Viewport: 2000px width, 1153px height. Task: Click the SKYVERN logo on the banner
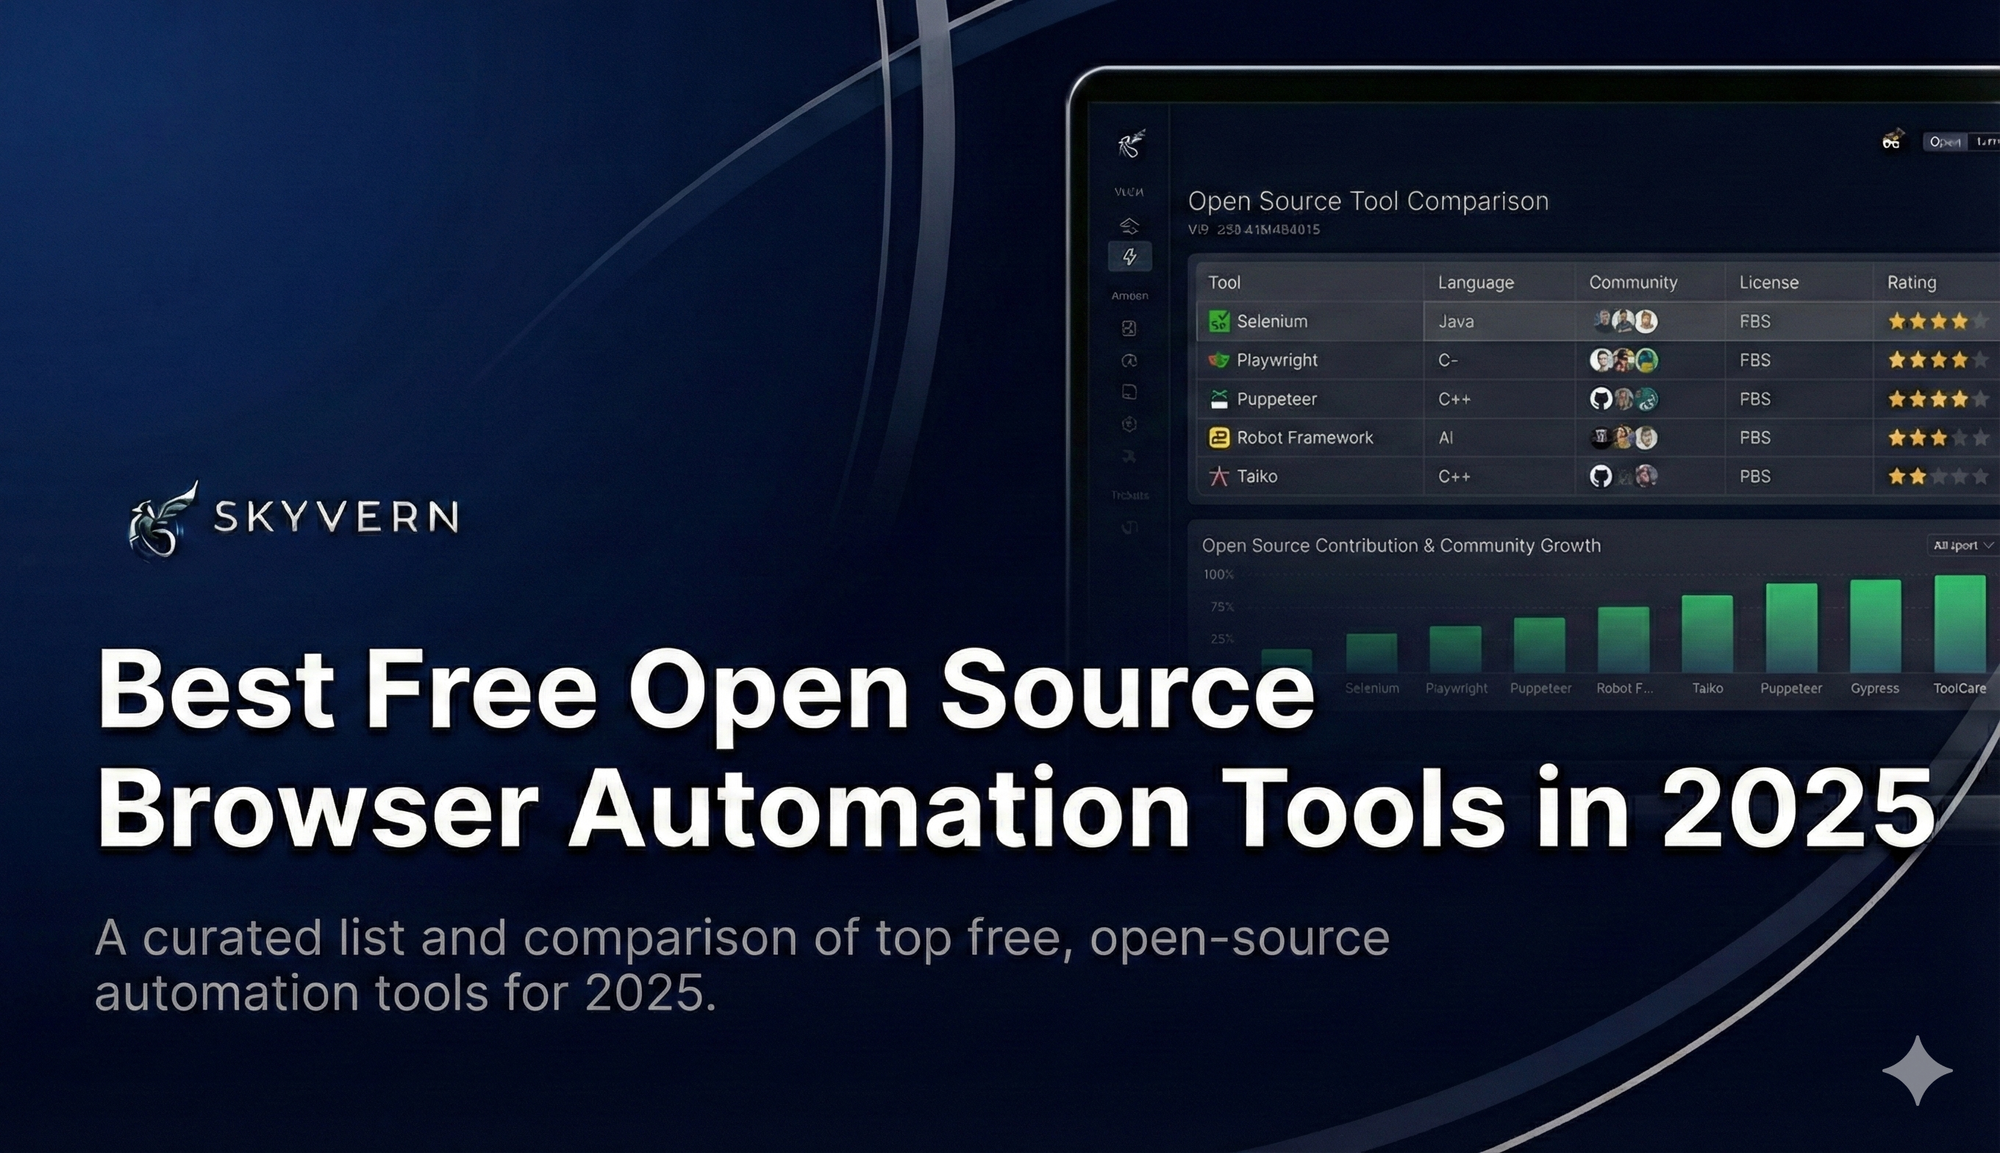click(x=295, y=517)
